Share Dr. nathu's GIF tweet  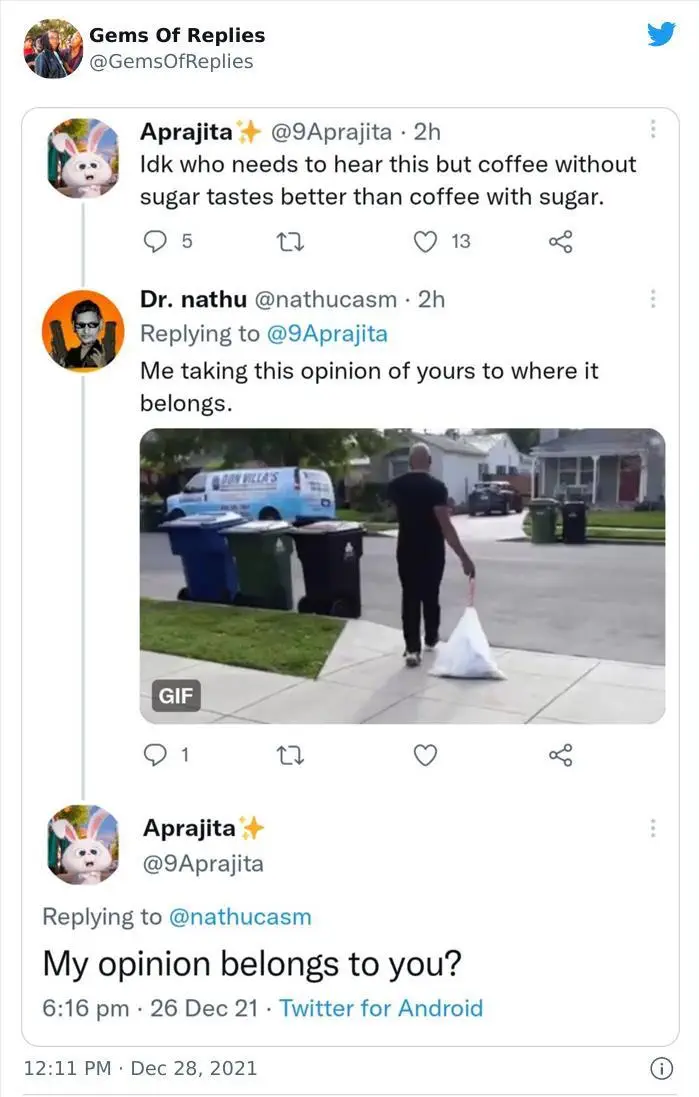(x=560, y=756)
